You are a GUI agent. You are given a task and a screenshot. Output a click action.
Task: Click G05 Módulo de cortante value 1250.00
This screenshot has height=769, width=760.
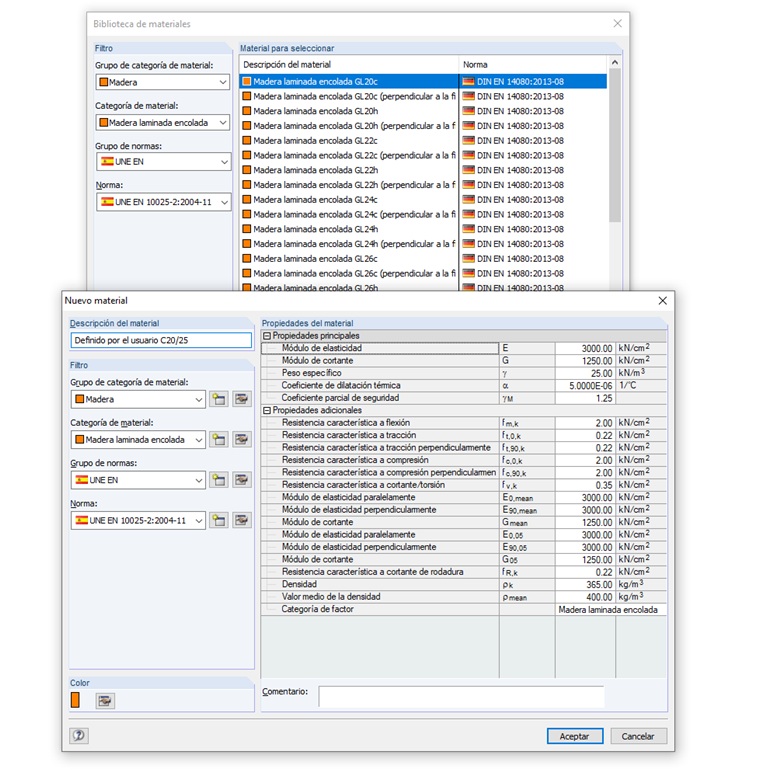click(x=585, y=560)
